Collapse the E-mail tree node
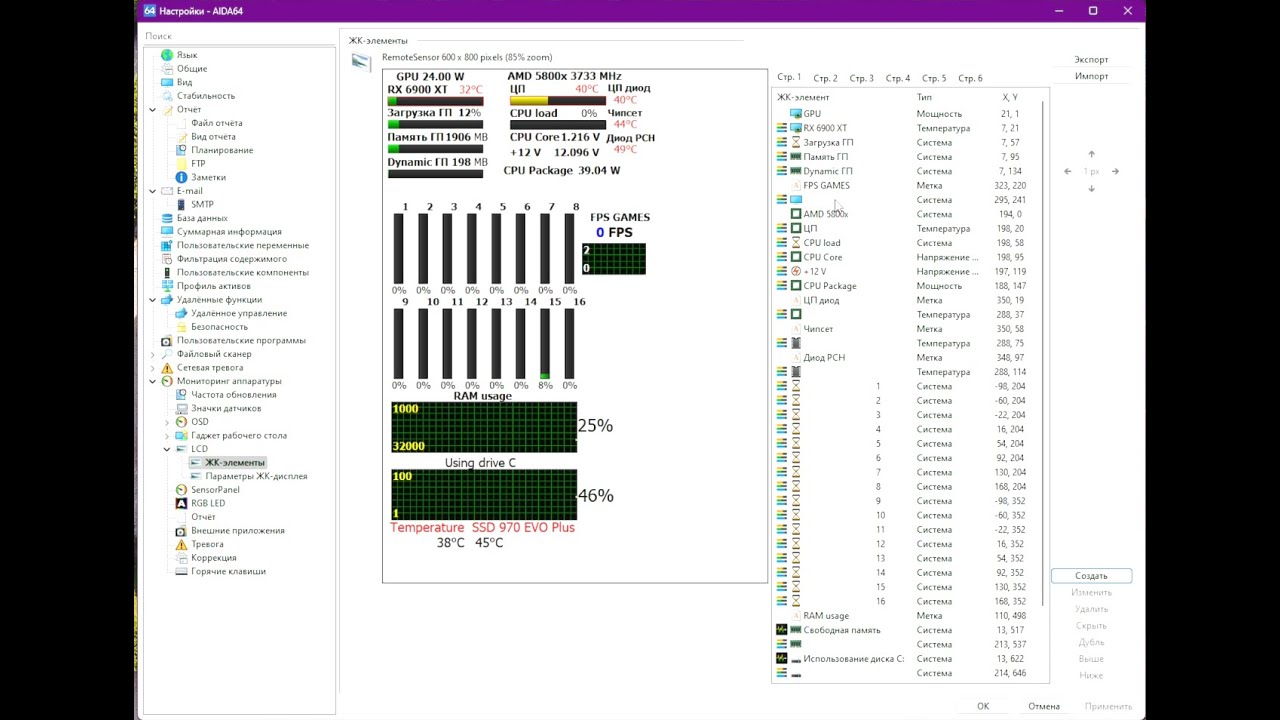Viewport: 1280px width, 720px height. (x=153, y=191)
